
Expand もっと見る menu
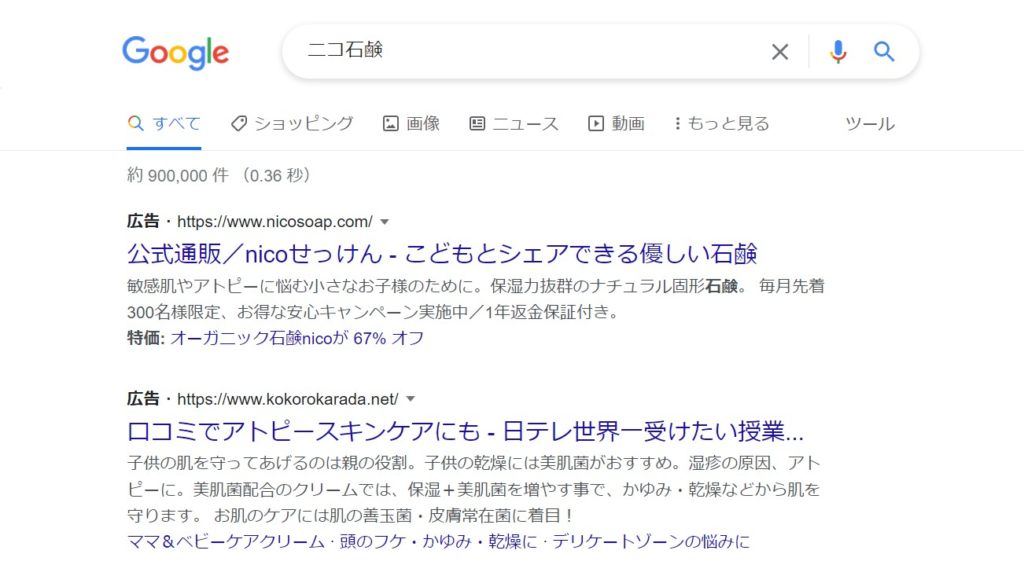(x=722, y=123)
